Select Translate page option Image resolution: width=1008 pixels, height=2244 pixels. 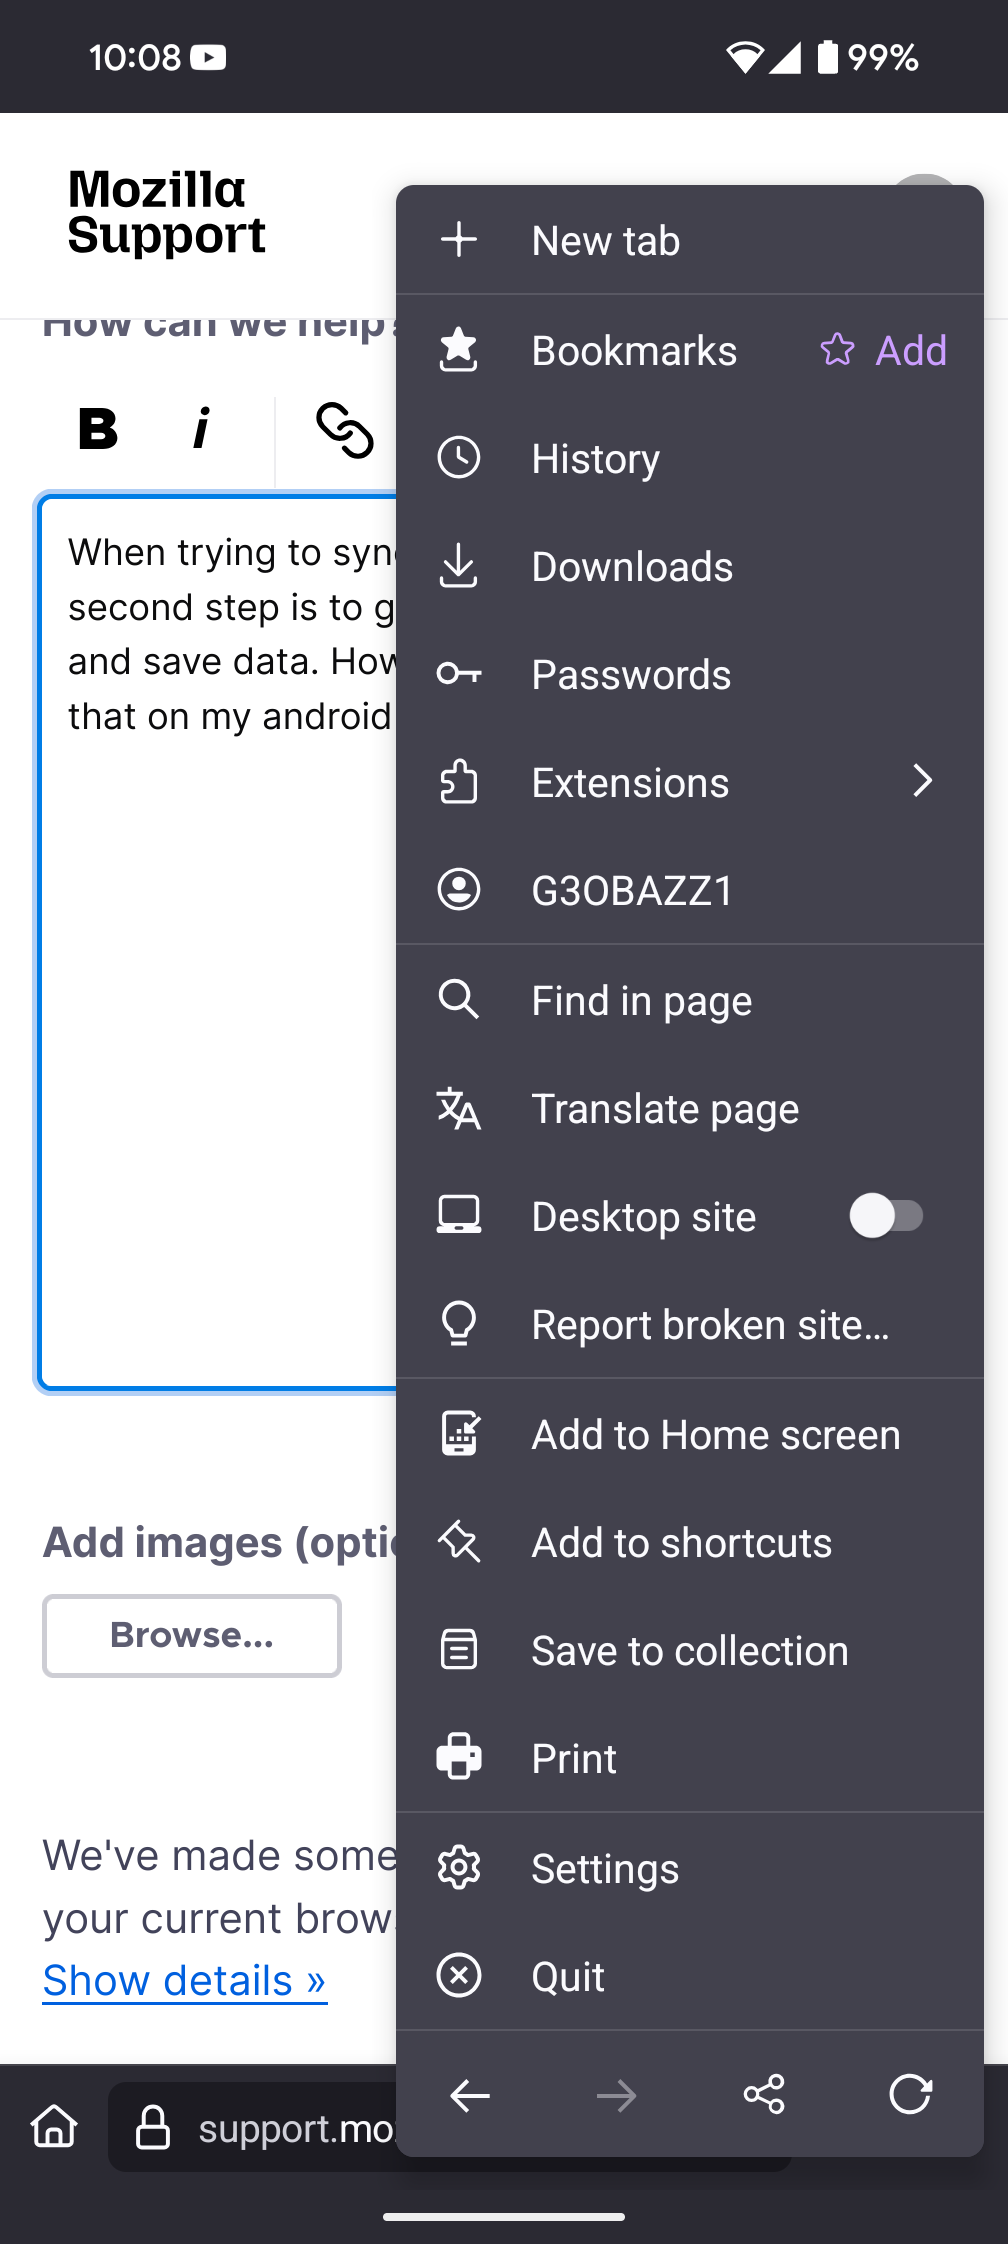pos(665,1108)
